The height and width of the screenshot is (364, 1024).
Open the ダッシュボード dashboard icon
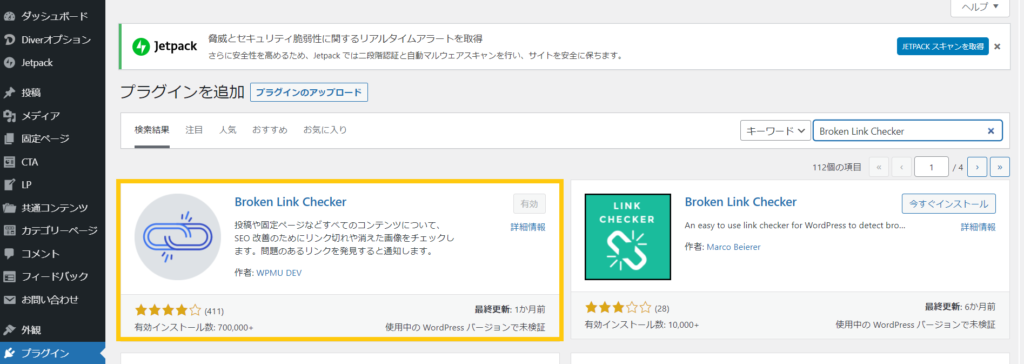pos(10,16)
